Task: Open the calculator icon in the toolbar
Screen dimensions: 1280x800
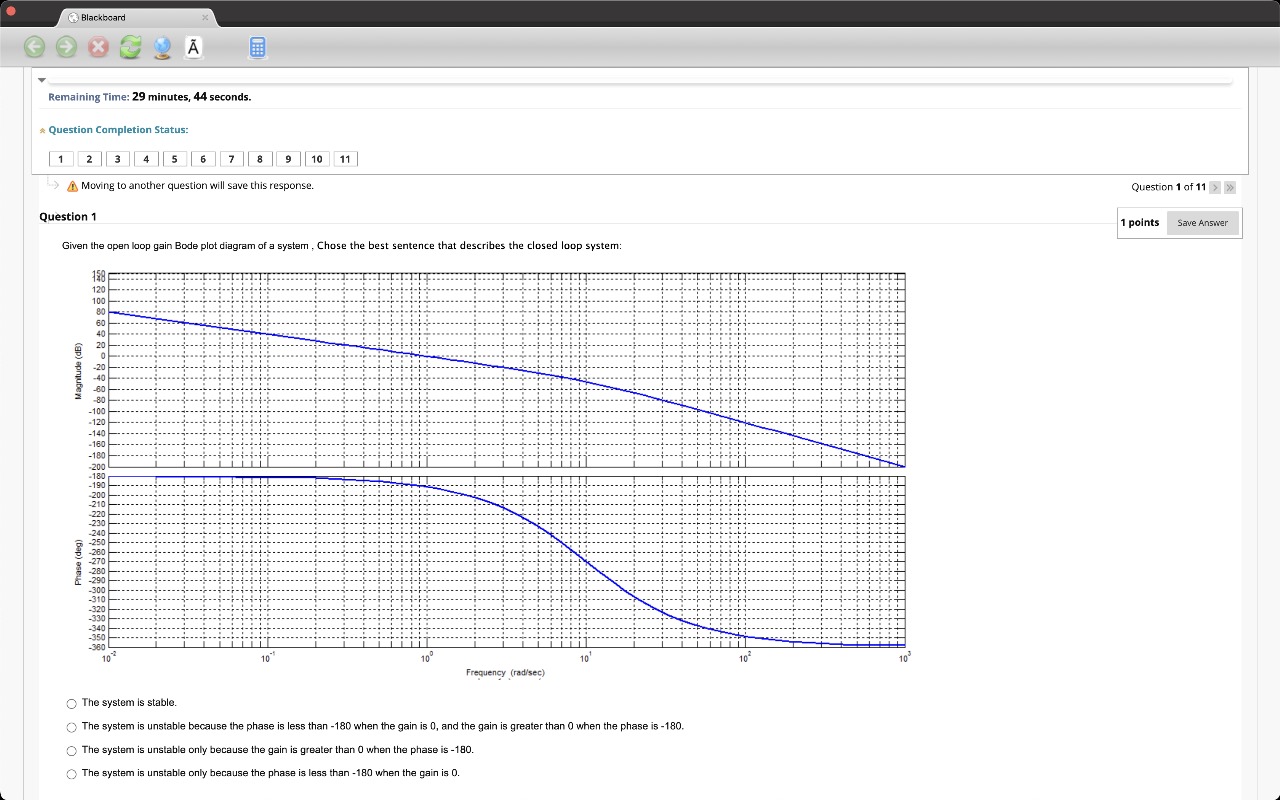Action: pyautogui.click(x=257, y=47)
